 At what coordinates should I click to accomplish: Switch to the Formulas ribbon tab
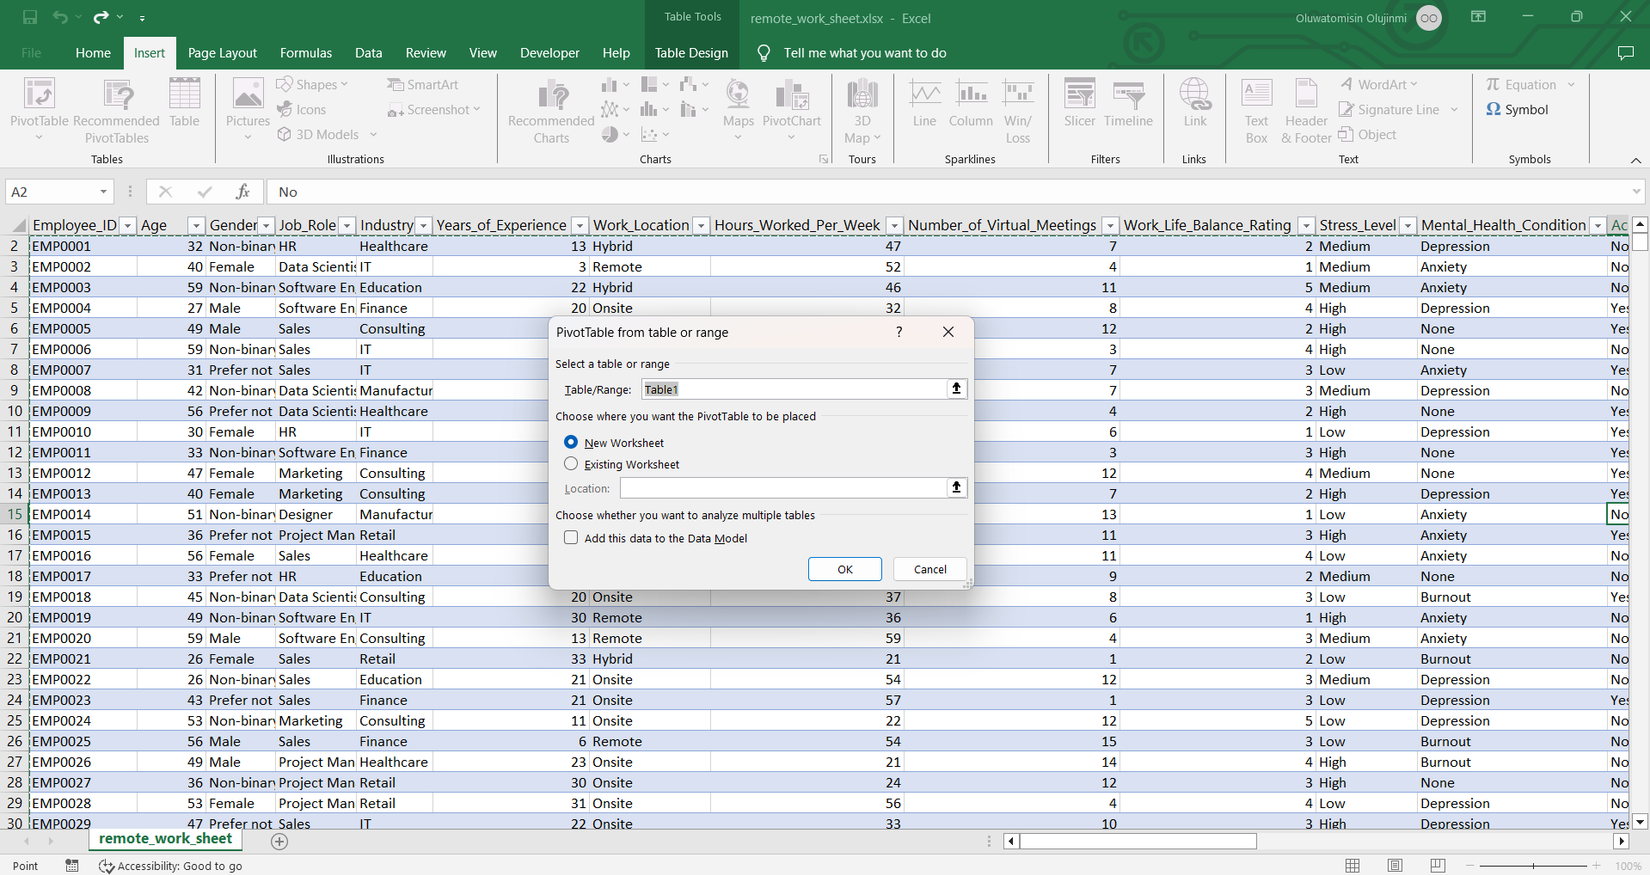[305, 53]
